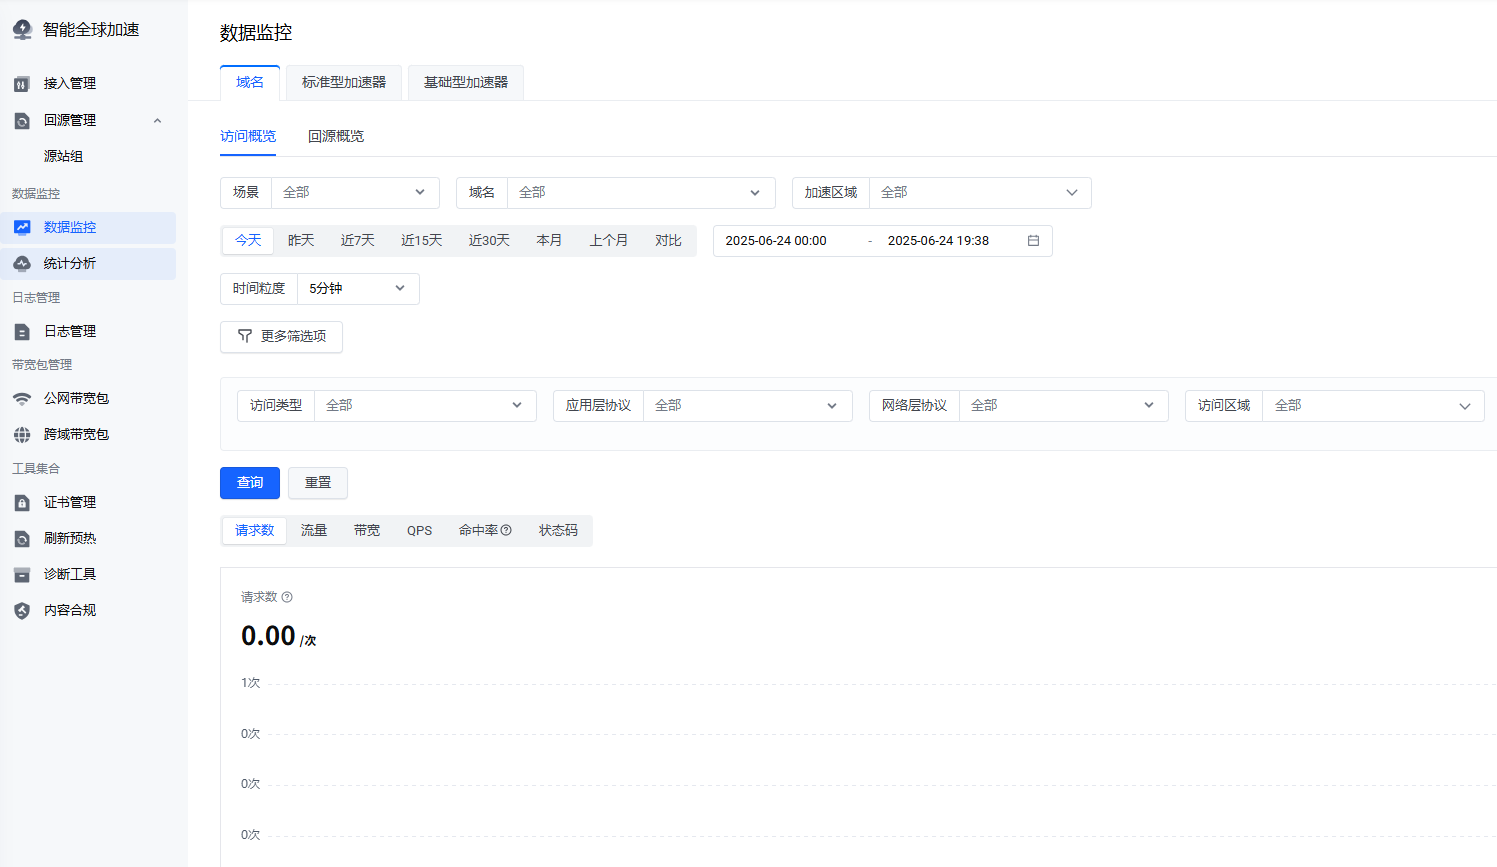Screen dimensions: 1497x867
Task: Open the 时间粒度 granularity dropdown
Action: click(358, 288)
